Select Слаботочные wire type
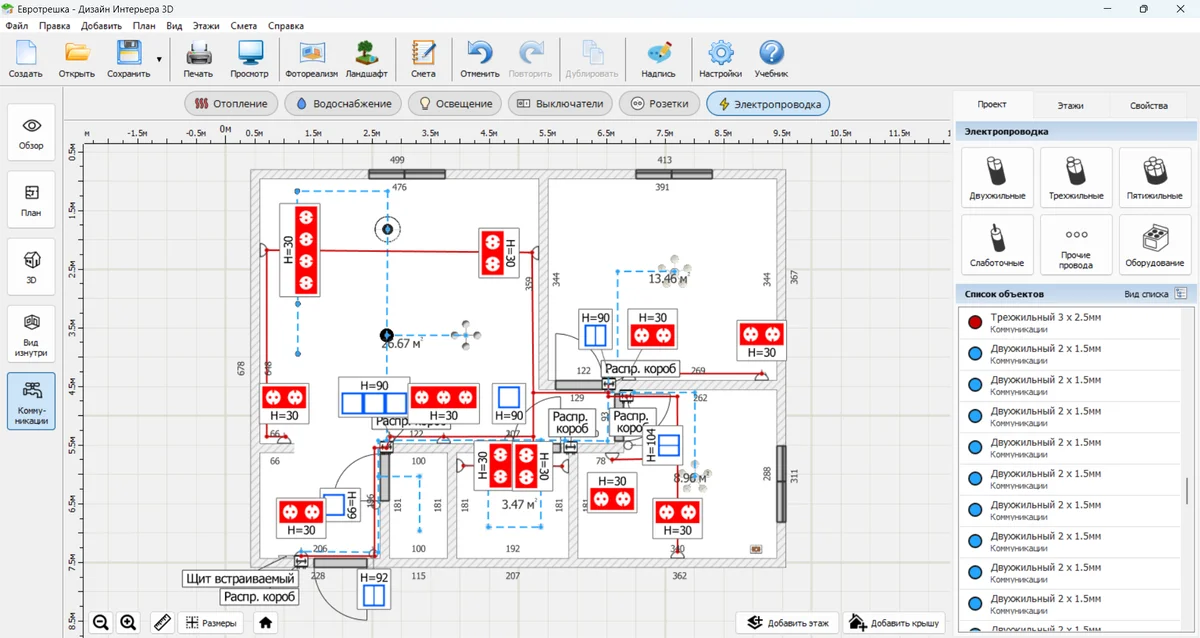 click(996, 245)
